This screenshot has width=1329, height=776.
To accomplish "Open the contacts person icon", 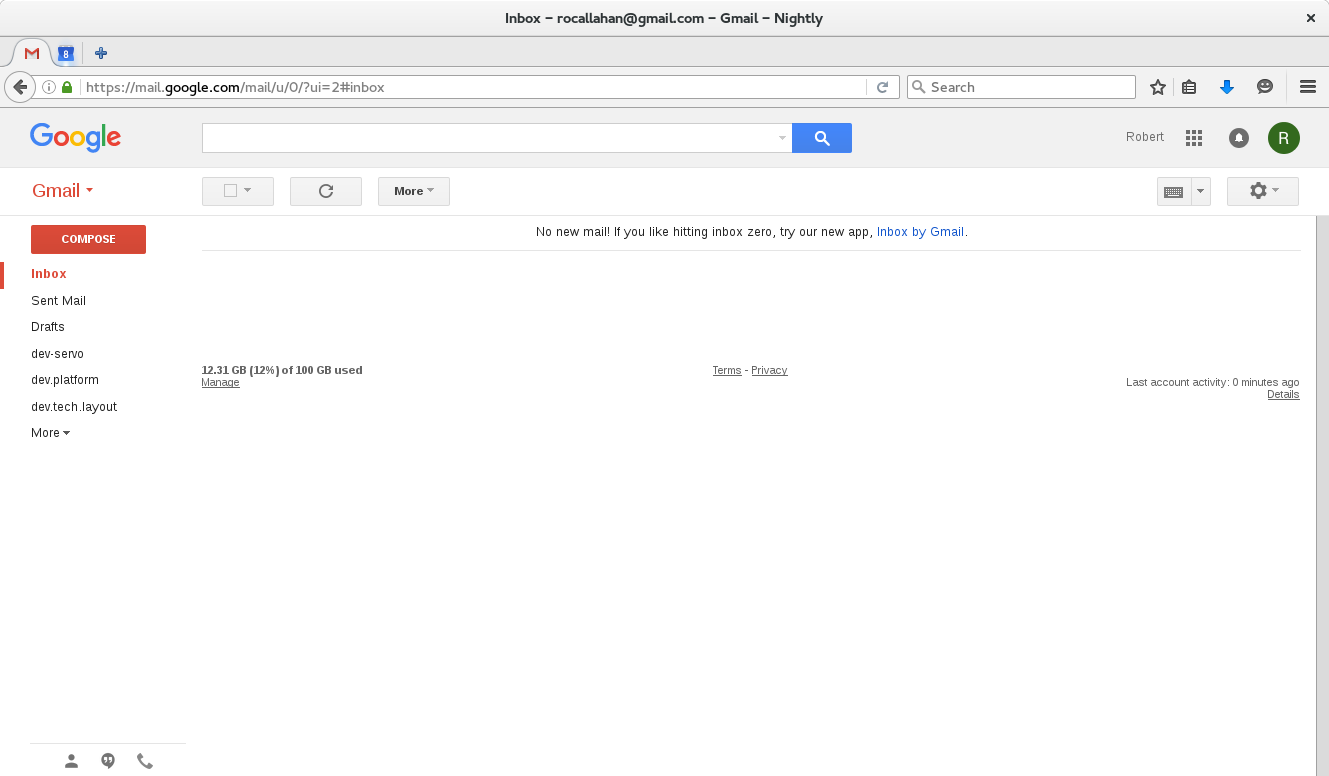I will (x=71, y=761).
